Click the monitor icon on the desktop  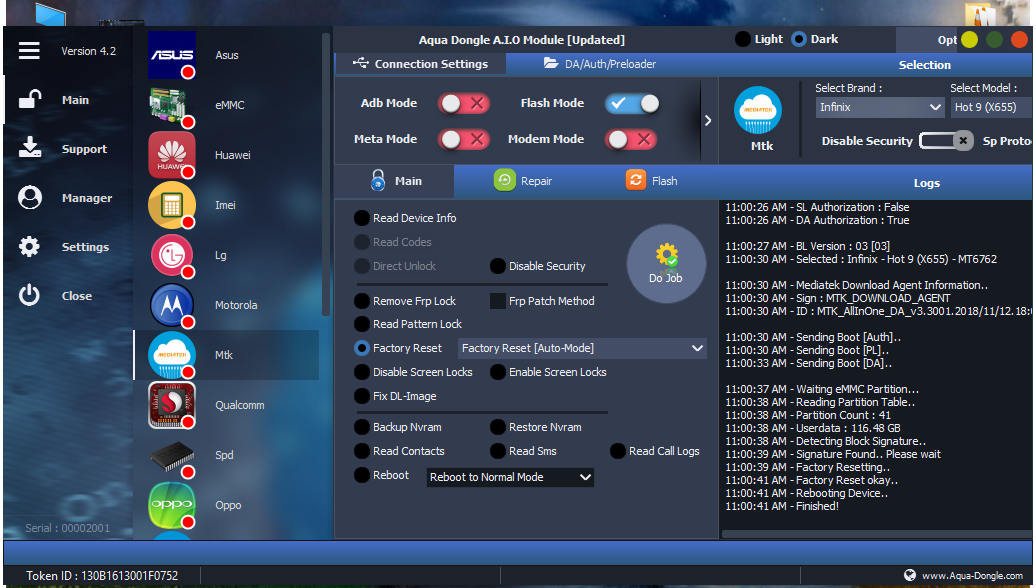point(50,15)
